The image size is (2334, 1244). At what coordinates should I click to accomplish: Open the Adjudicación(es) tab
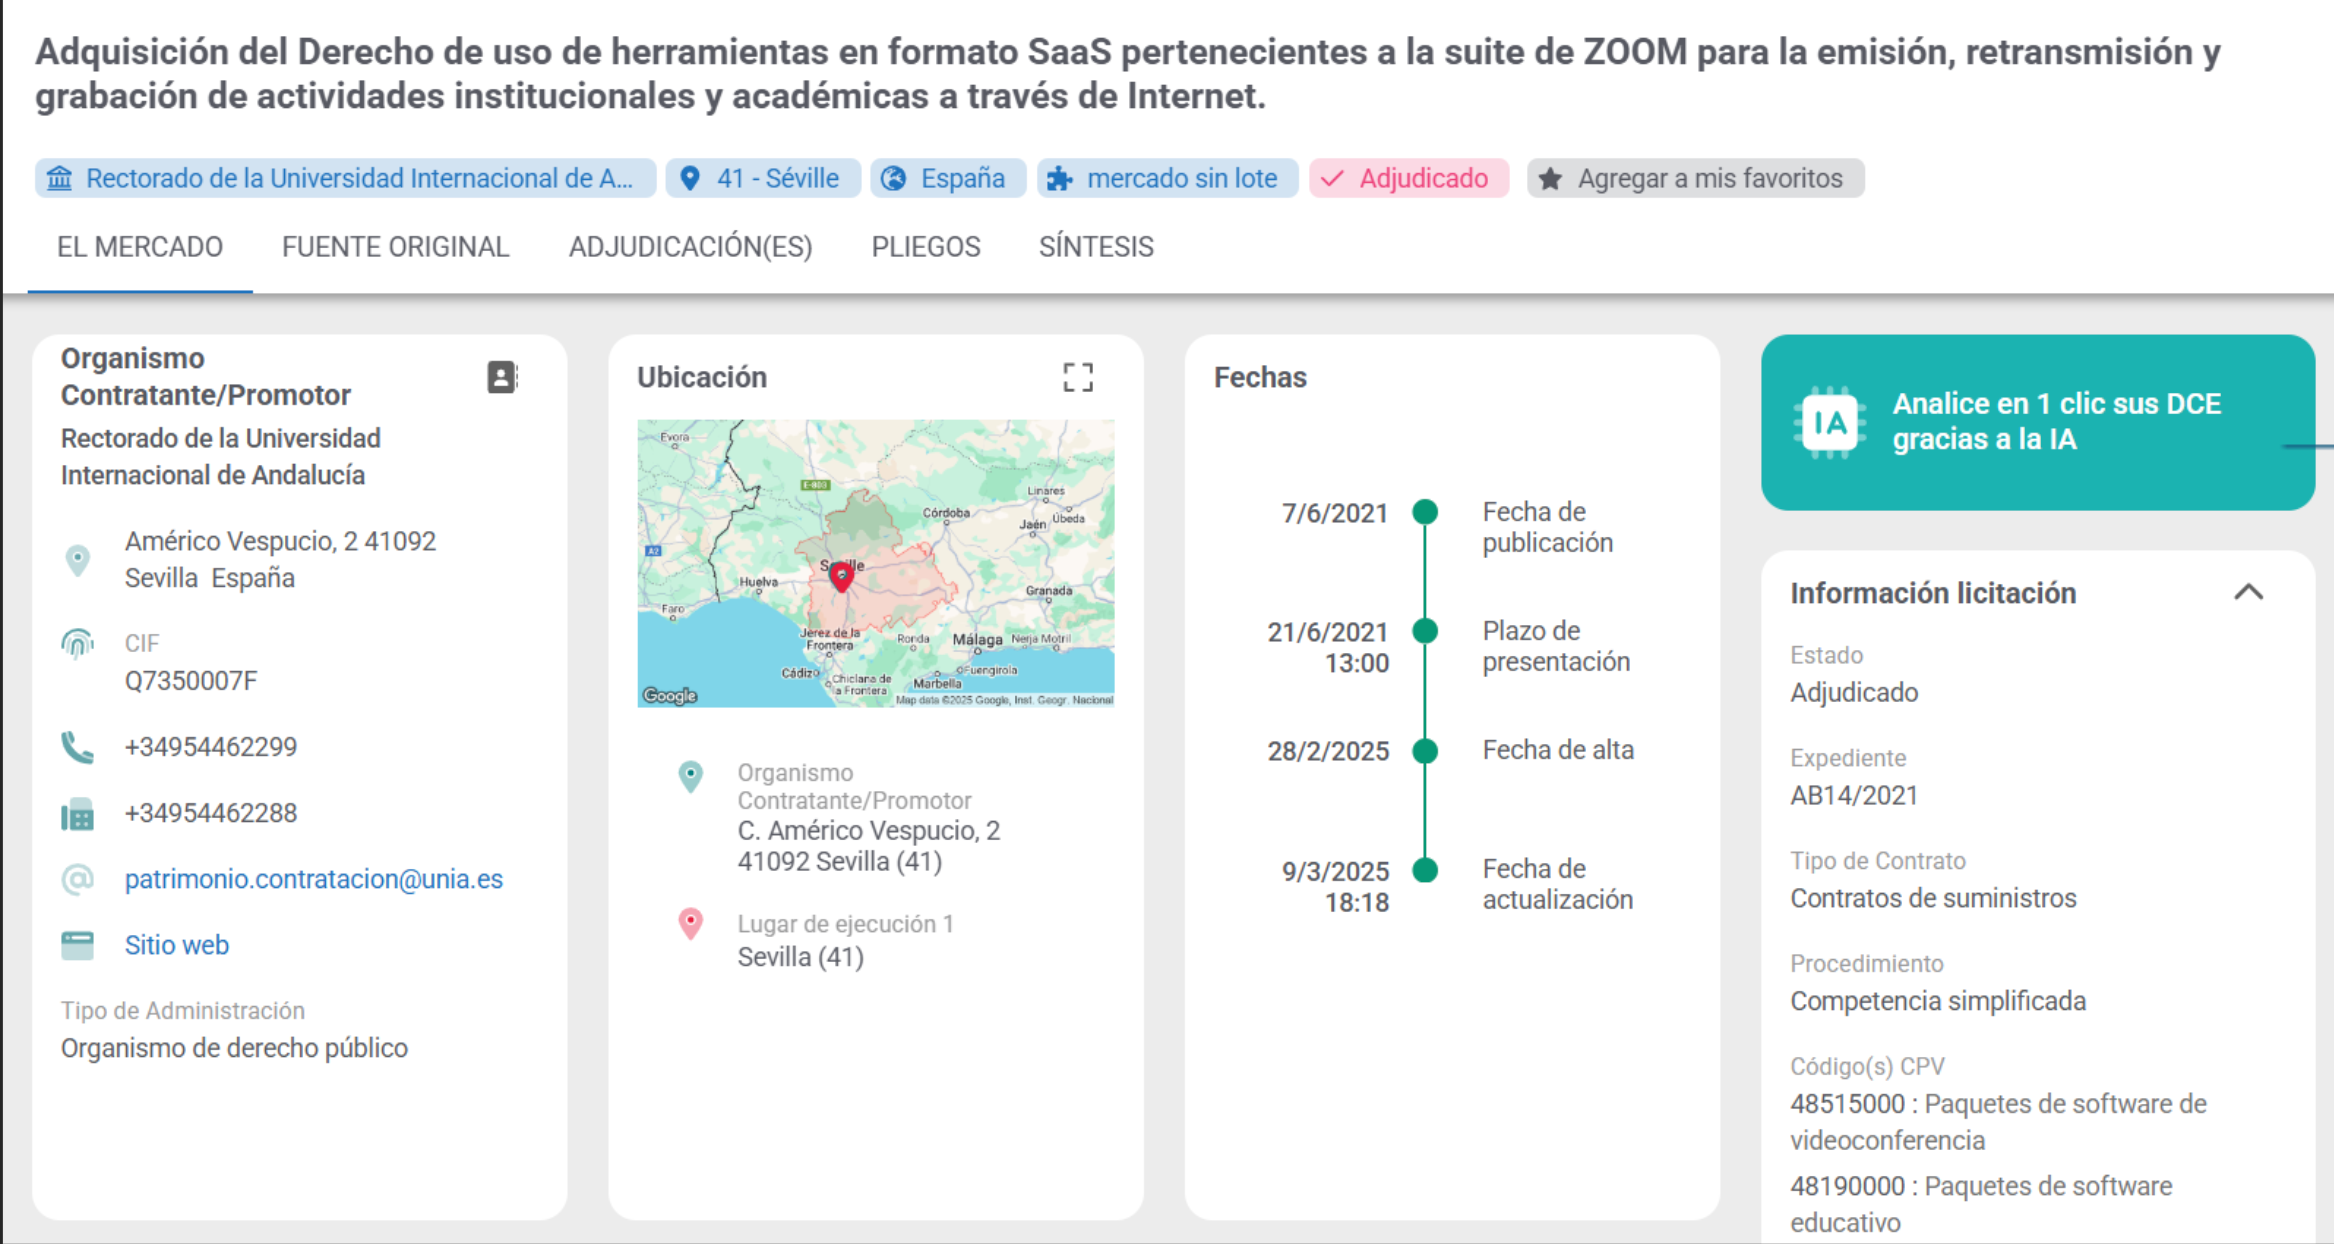pos(690,247)
